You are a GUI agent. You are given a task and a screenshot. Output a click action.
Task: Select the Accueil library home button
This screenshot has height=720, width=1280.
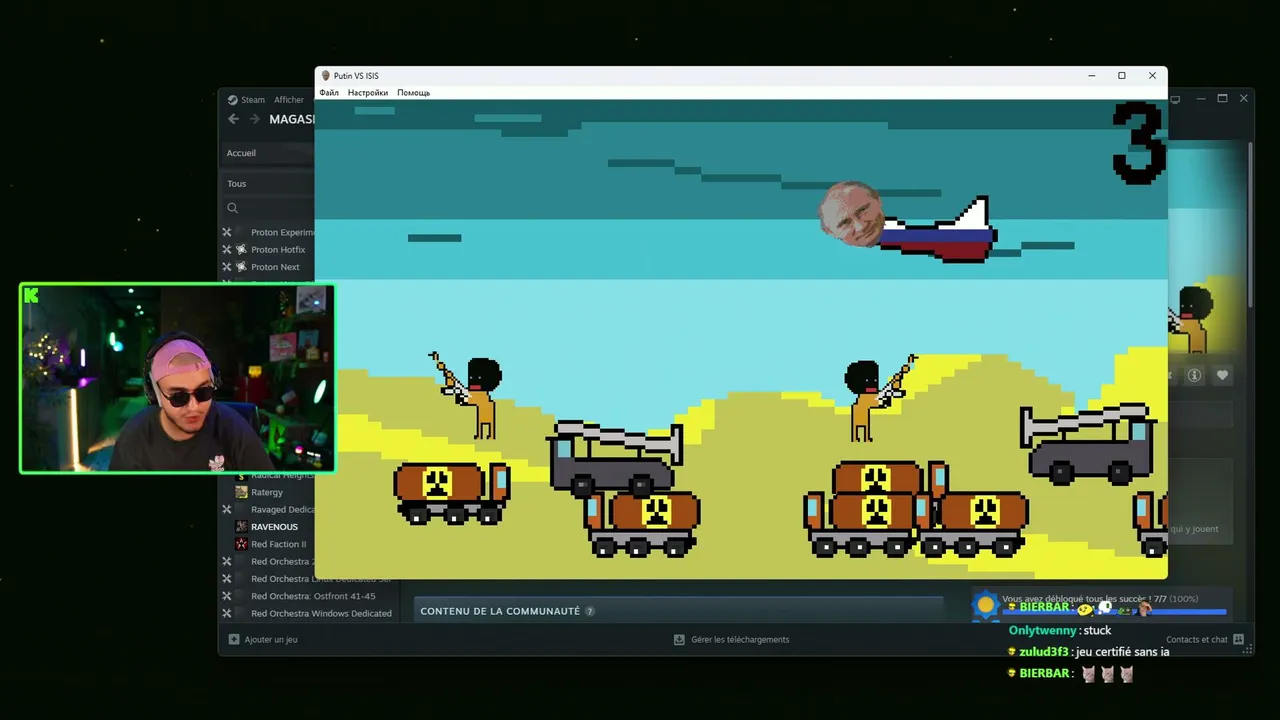[x=268, y=153]
